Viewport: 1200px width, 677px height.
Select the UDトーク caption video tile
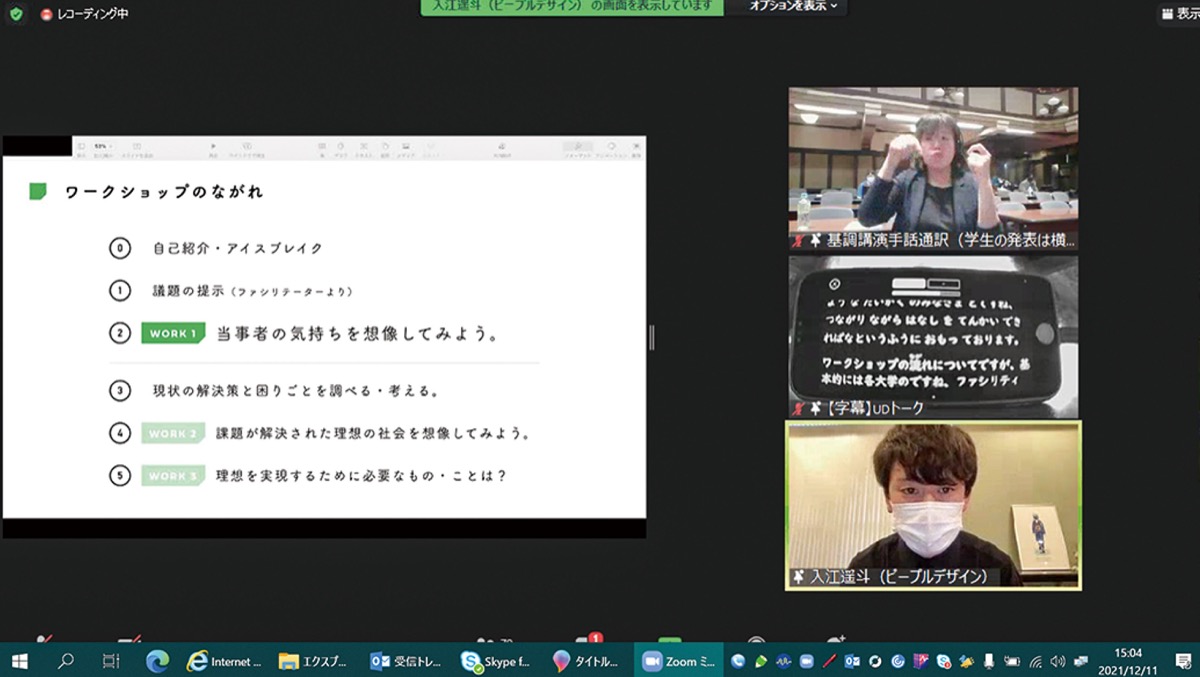click(933, 337)
